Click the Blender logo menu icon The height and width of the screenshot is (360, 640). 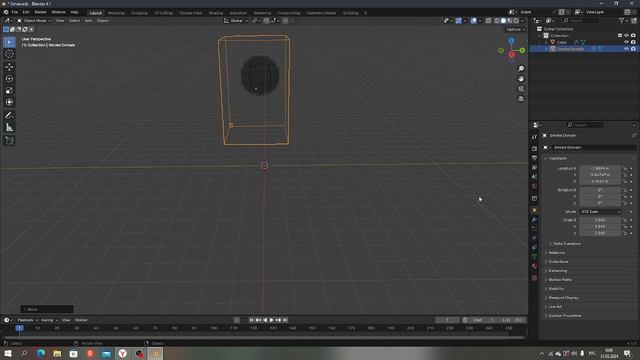pyautogui.click(x=6, y=12)
